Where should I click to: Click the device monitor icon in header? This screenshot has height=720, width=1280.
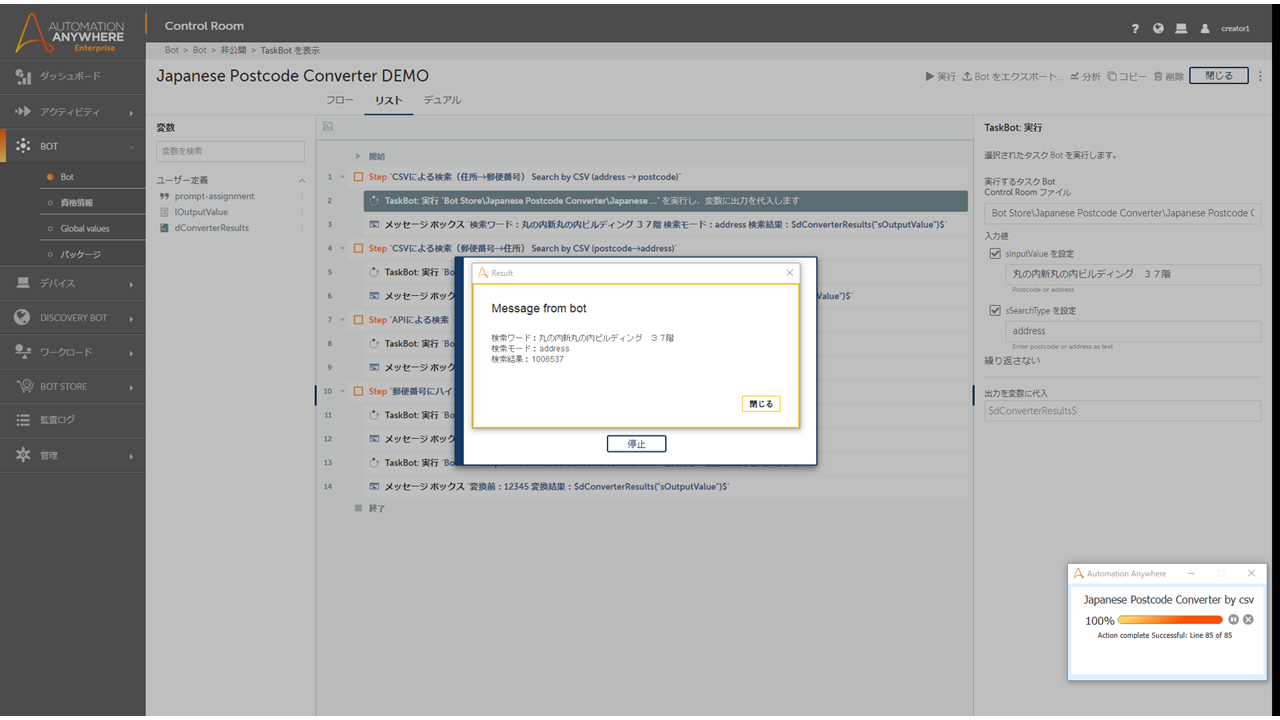pyautogui.click(x=1181, y=29)
